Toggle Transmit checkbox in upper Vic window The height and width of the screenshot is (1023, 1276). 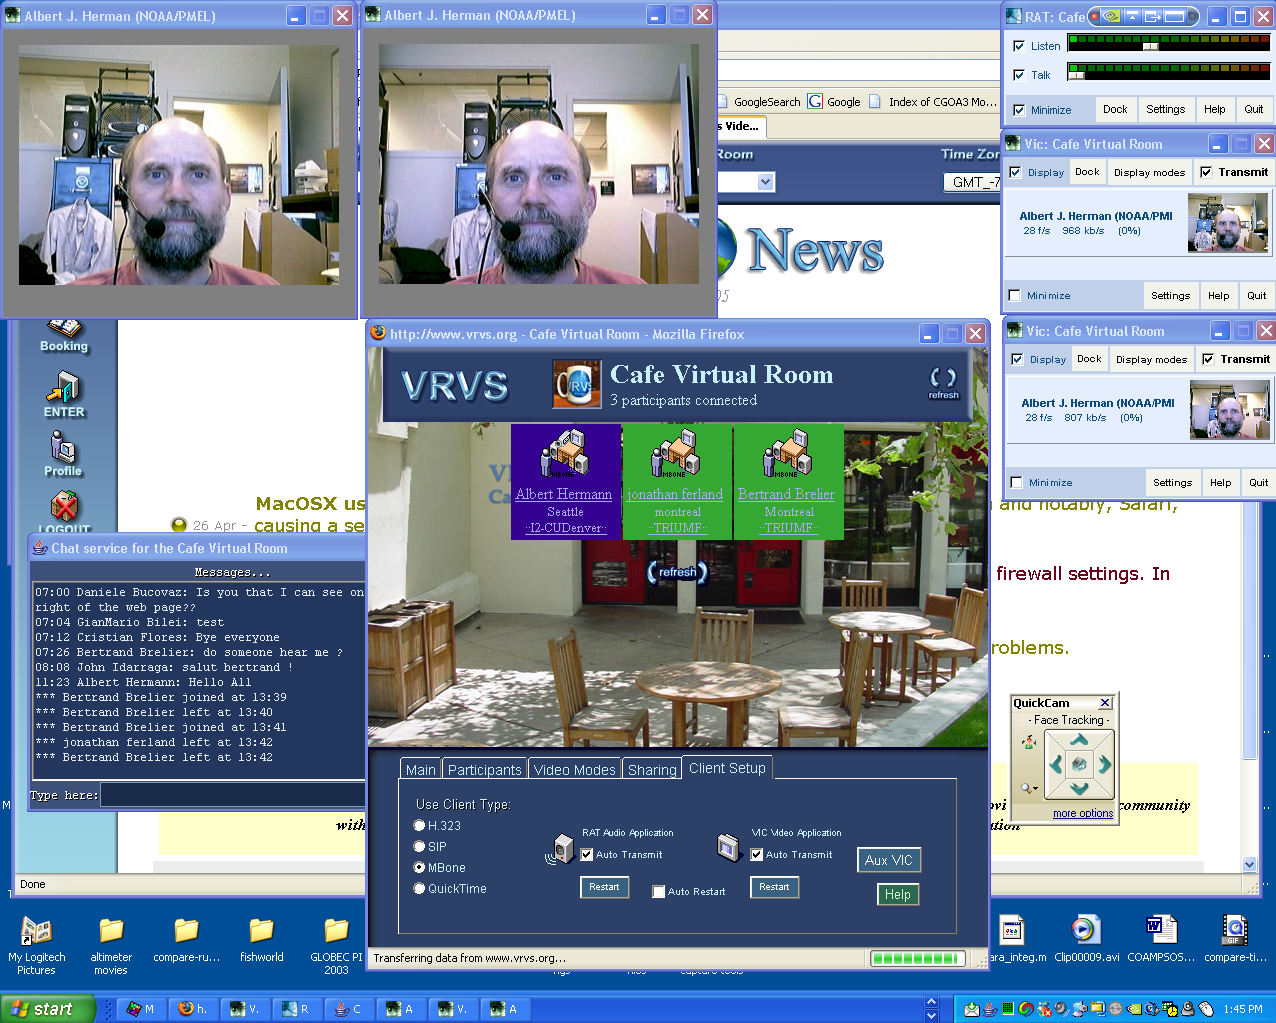pos(1206,172)
